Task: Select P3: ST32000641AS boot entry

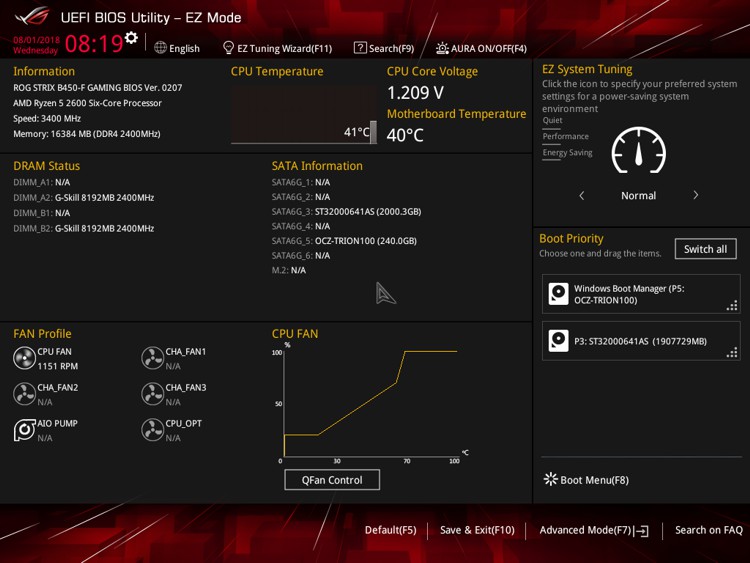Action: tap(641, 341)
